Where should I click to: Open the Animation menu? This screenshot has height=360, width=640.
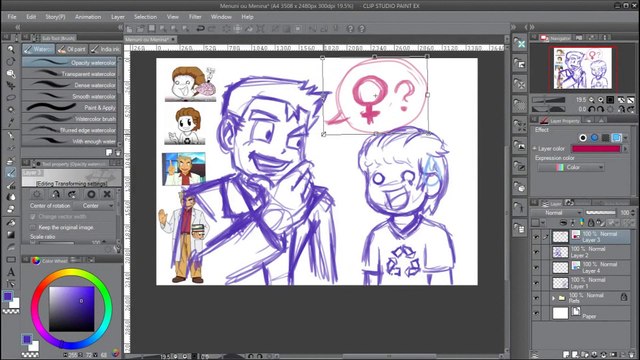[88, 17]
